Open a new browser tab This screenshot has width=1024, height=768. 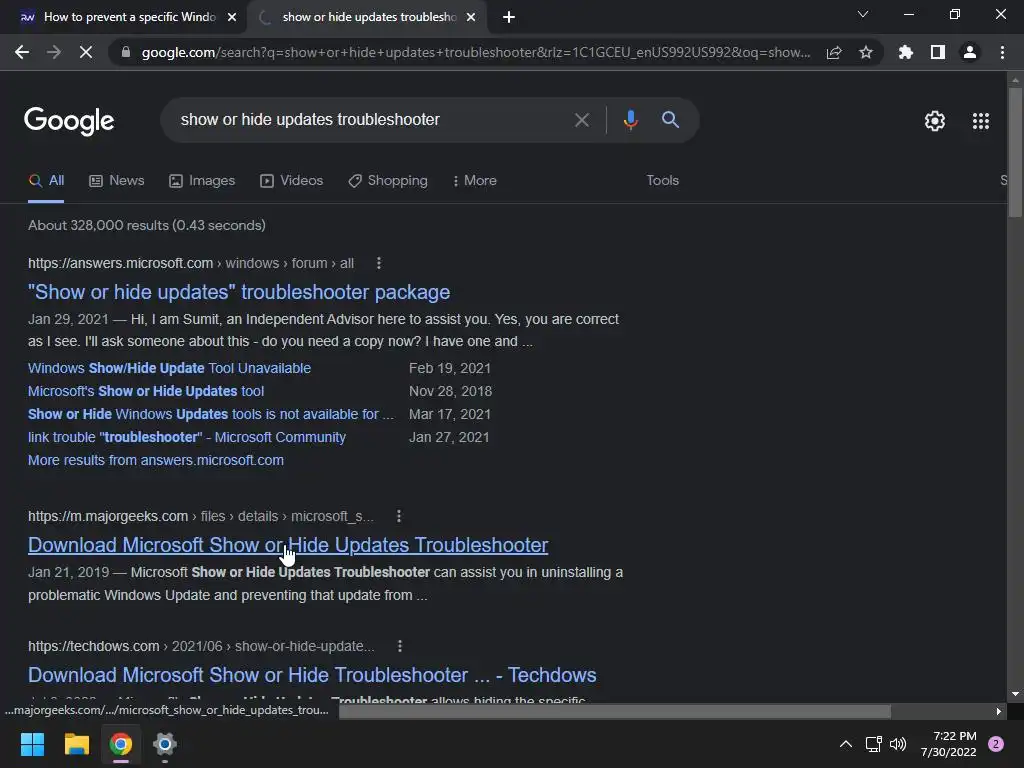tap(509, 18)
